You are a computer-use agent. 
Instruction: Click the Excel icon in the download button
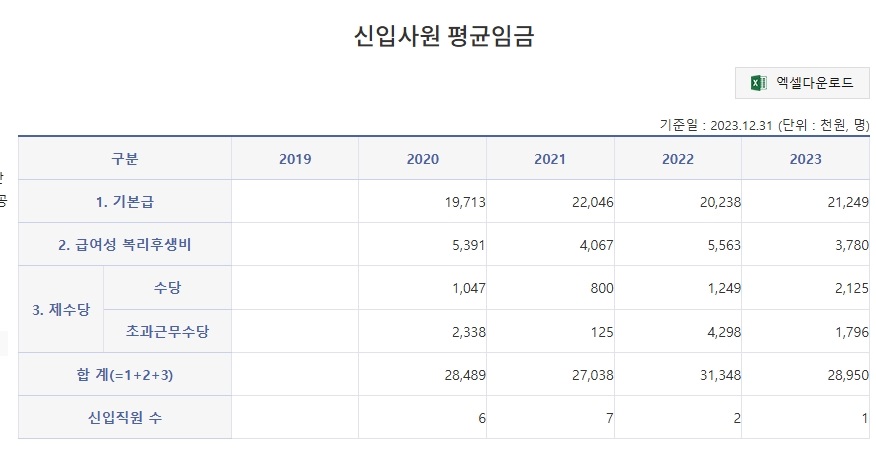point(759,83)
